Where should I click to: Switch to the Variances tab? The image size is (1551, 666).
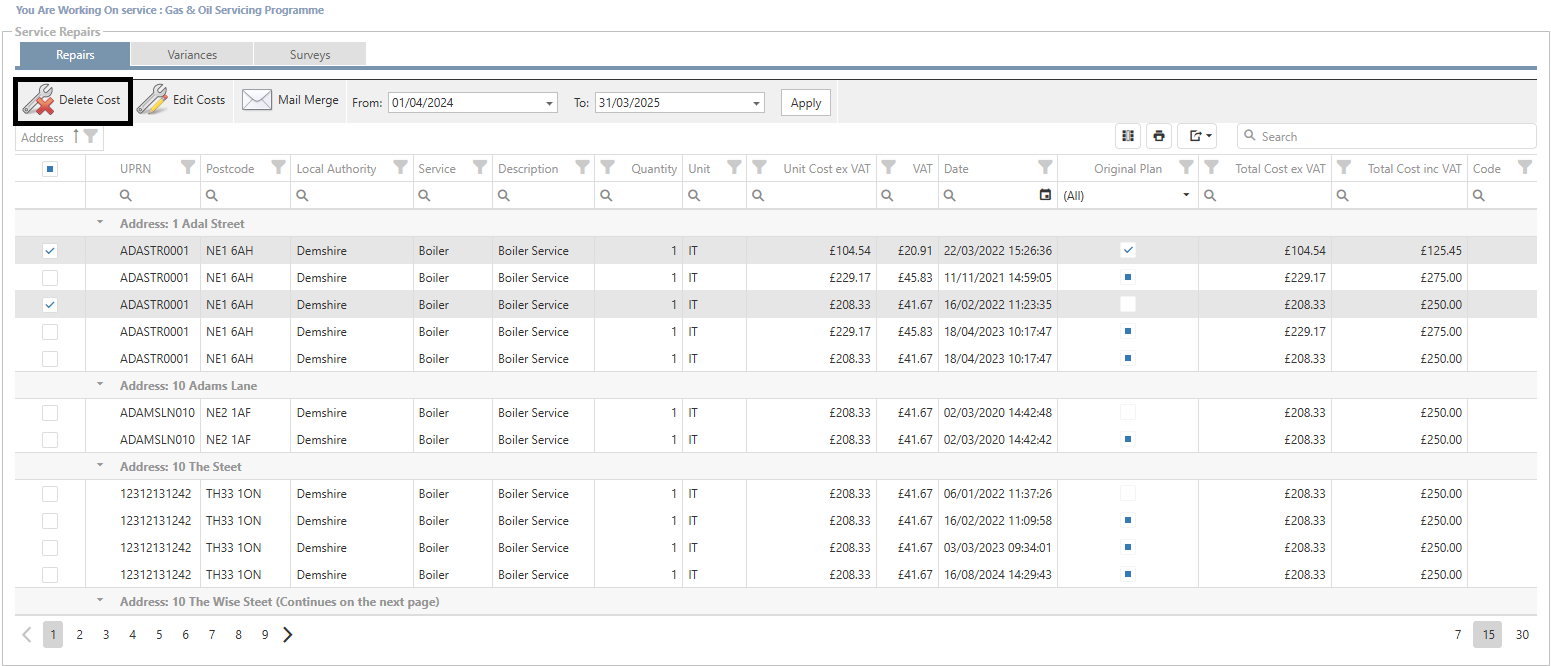click(192, 55)
